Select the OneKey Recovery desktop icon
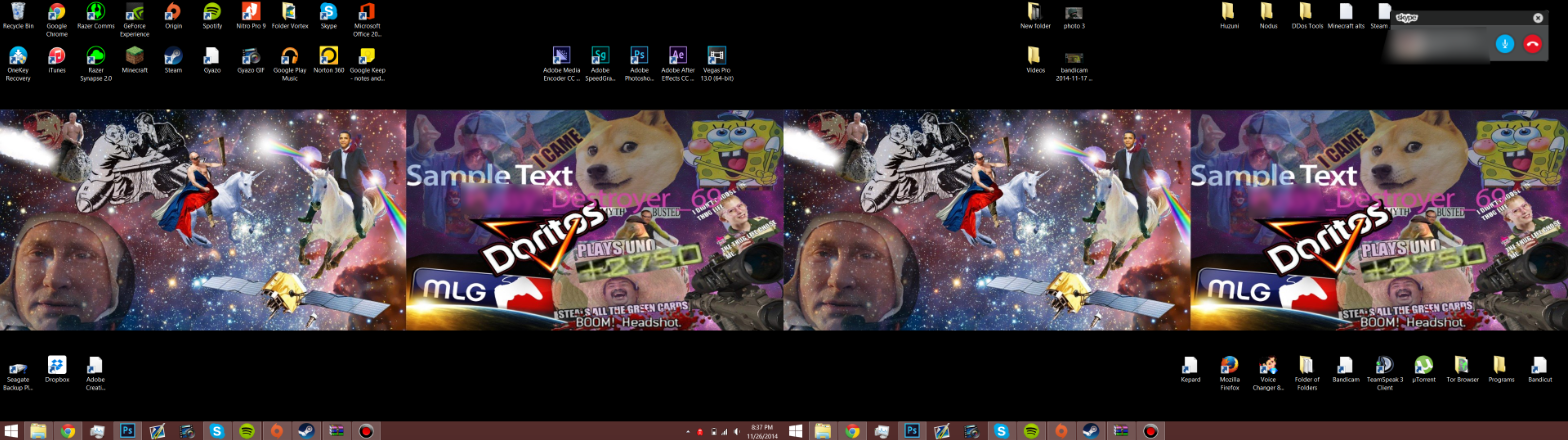 tap(18, 63)
